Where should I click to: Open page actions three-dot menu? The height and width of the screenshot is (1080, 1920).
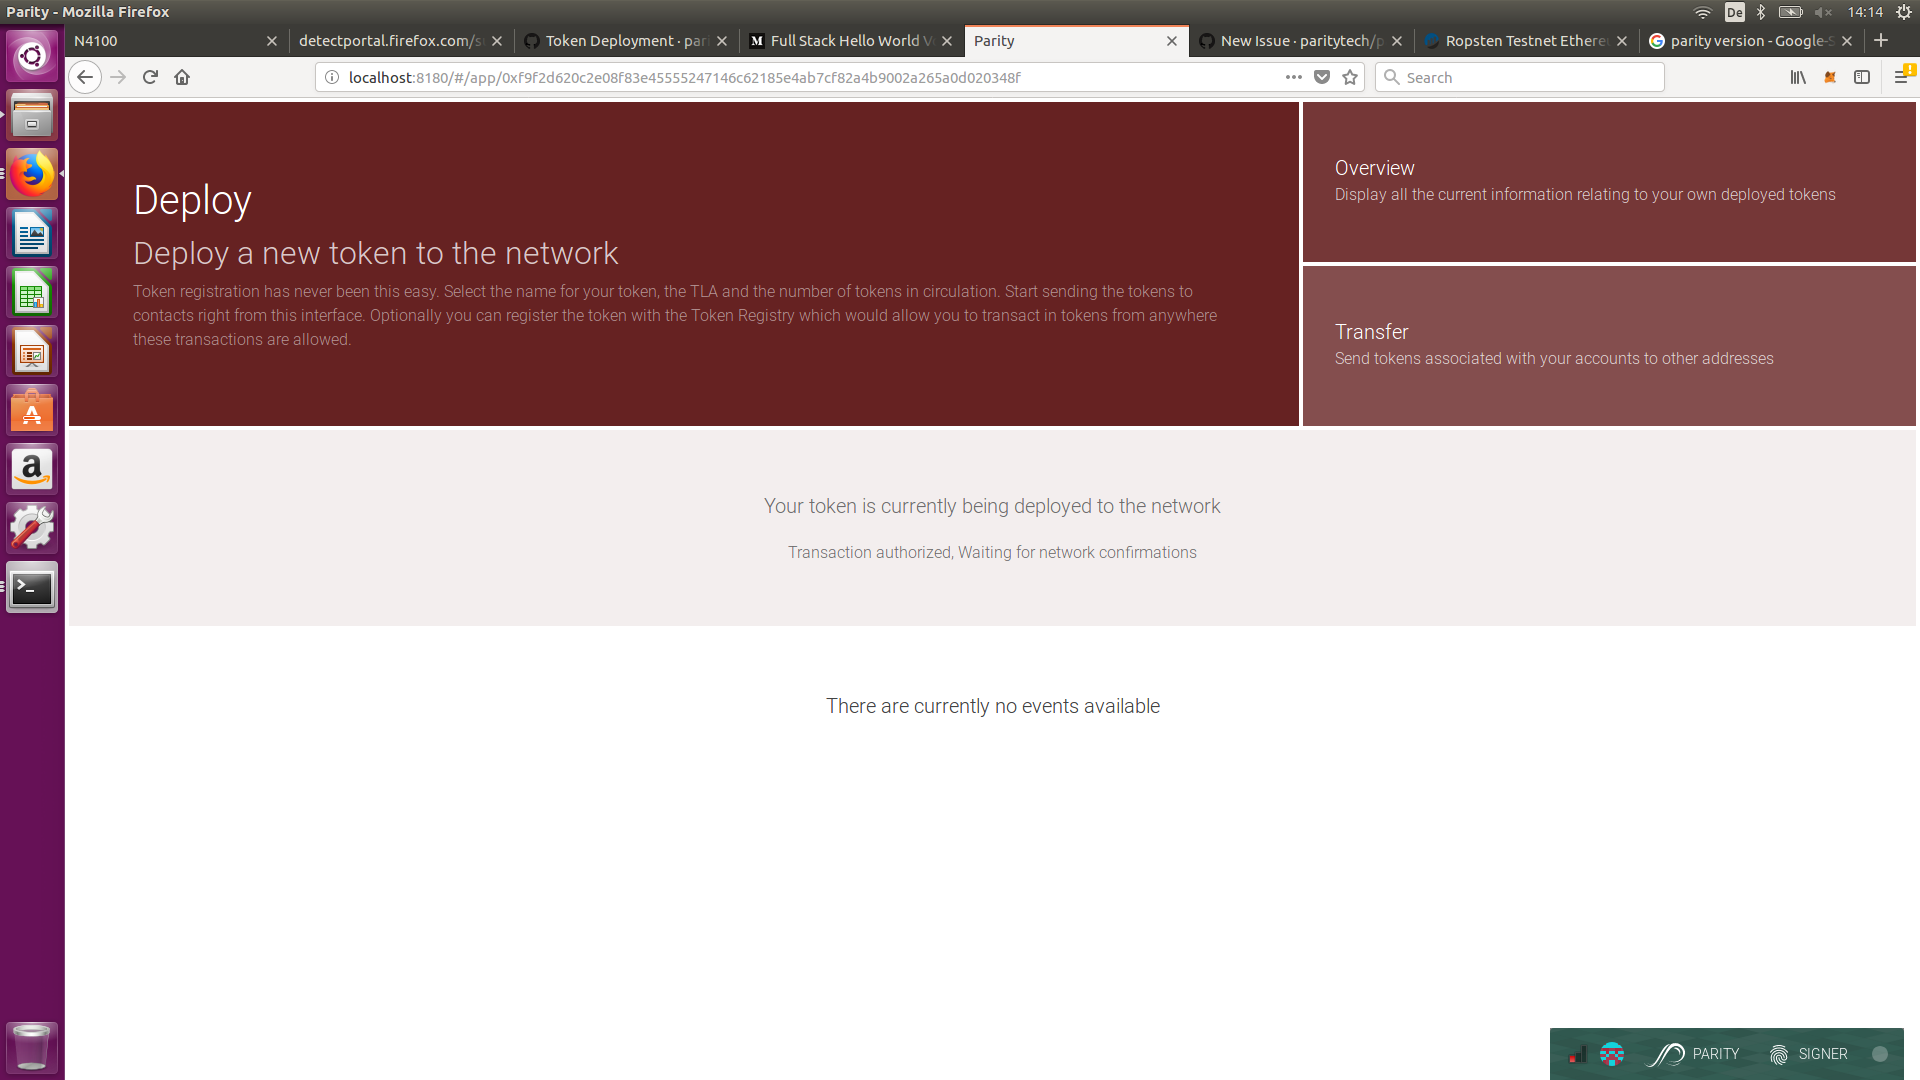coord(1294,77)
